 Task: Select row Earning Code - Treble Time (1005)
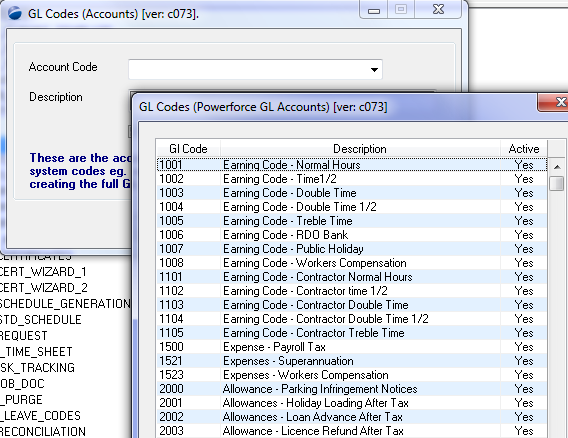pyautogui.click(x=352, y=221)
